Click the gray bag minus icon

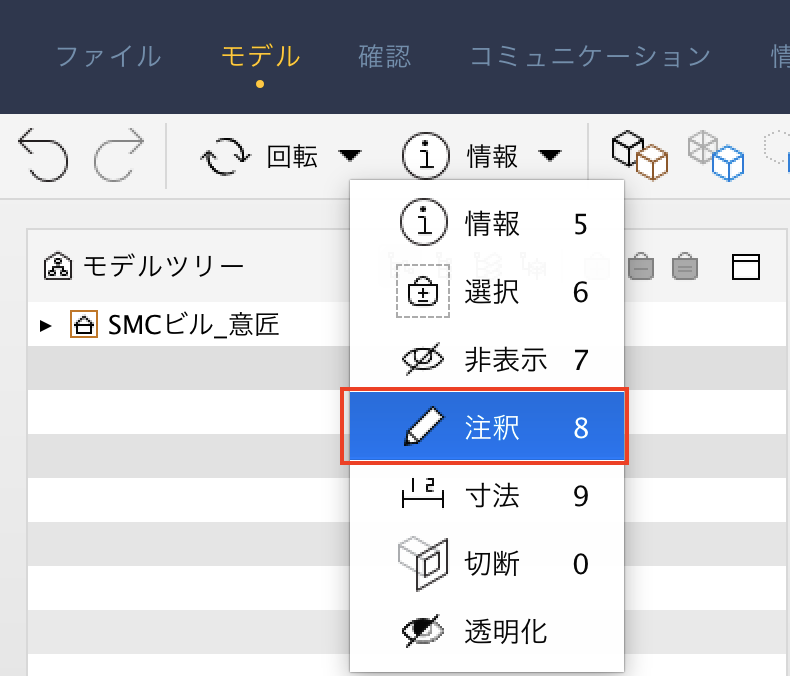641,266
